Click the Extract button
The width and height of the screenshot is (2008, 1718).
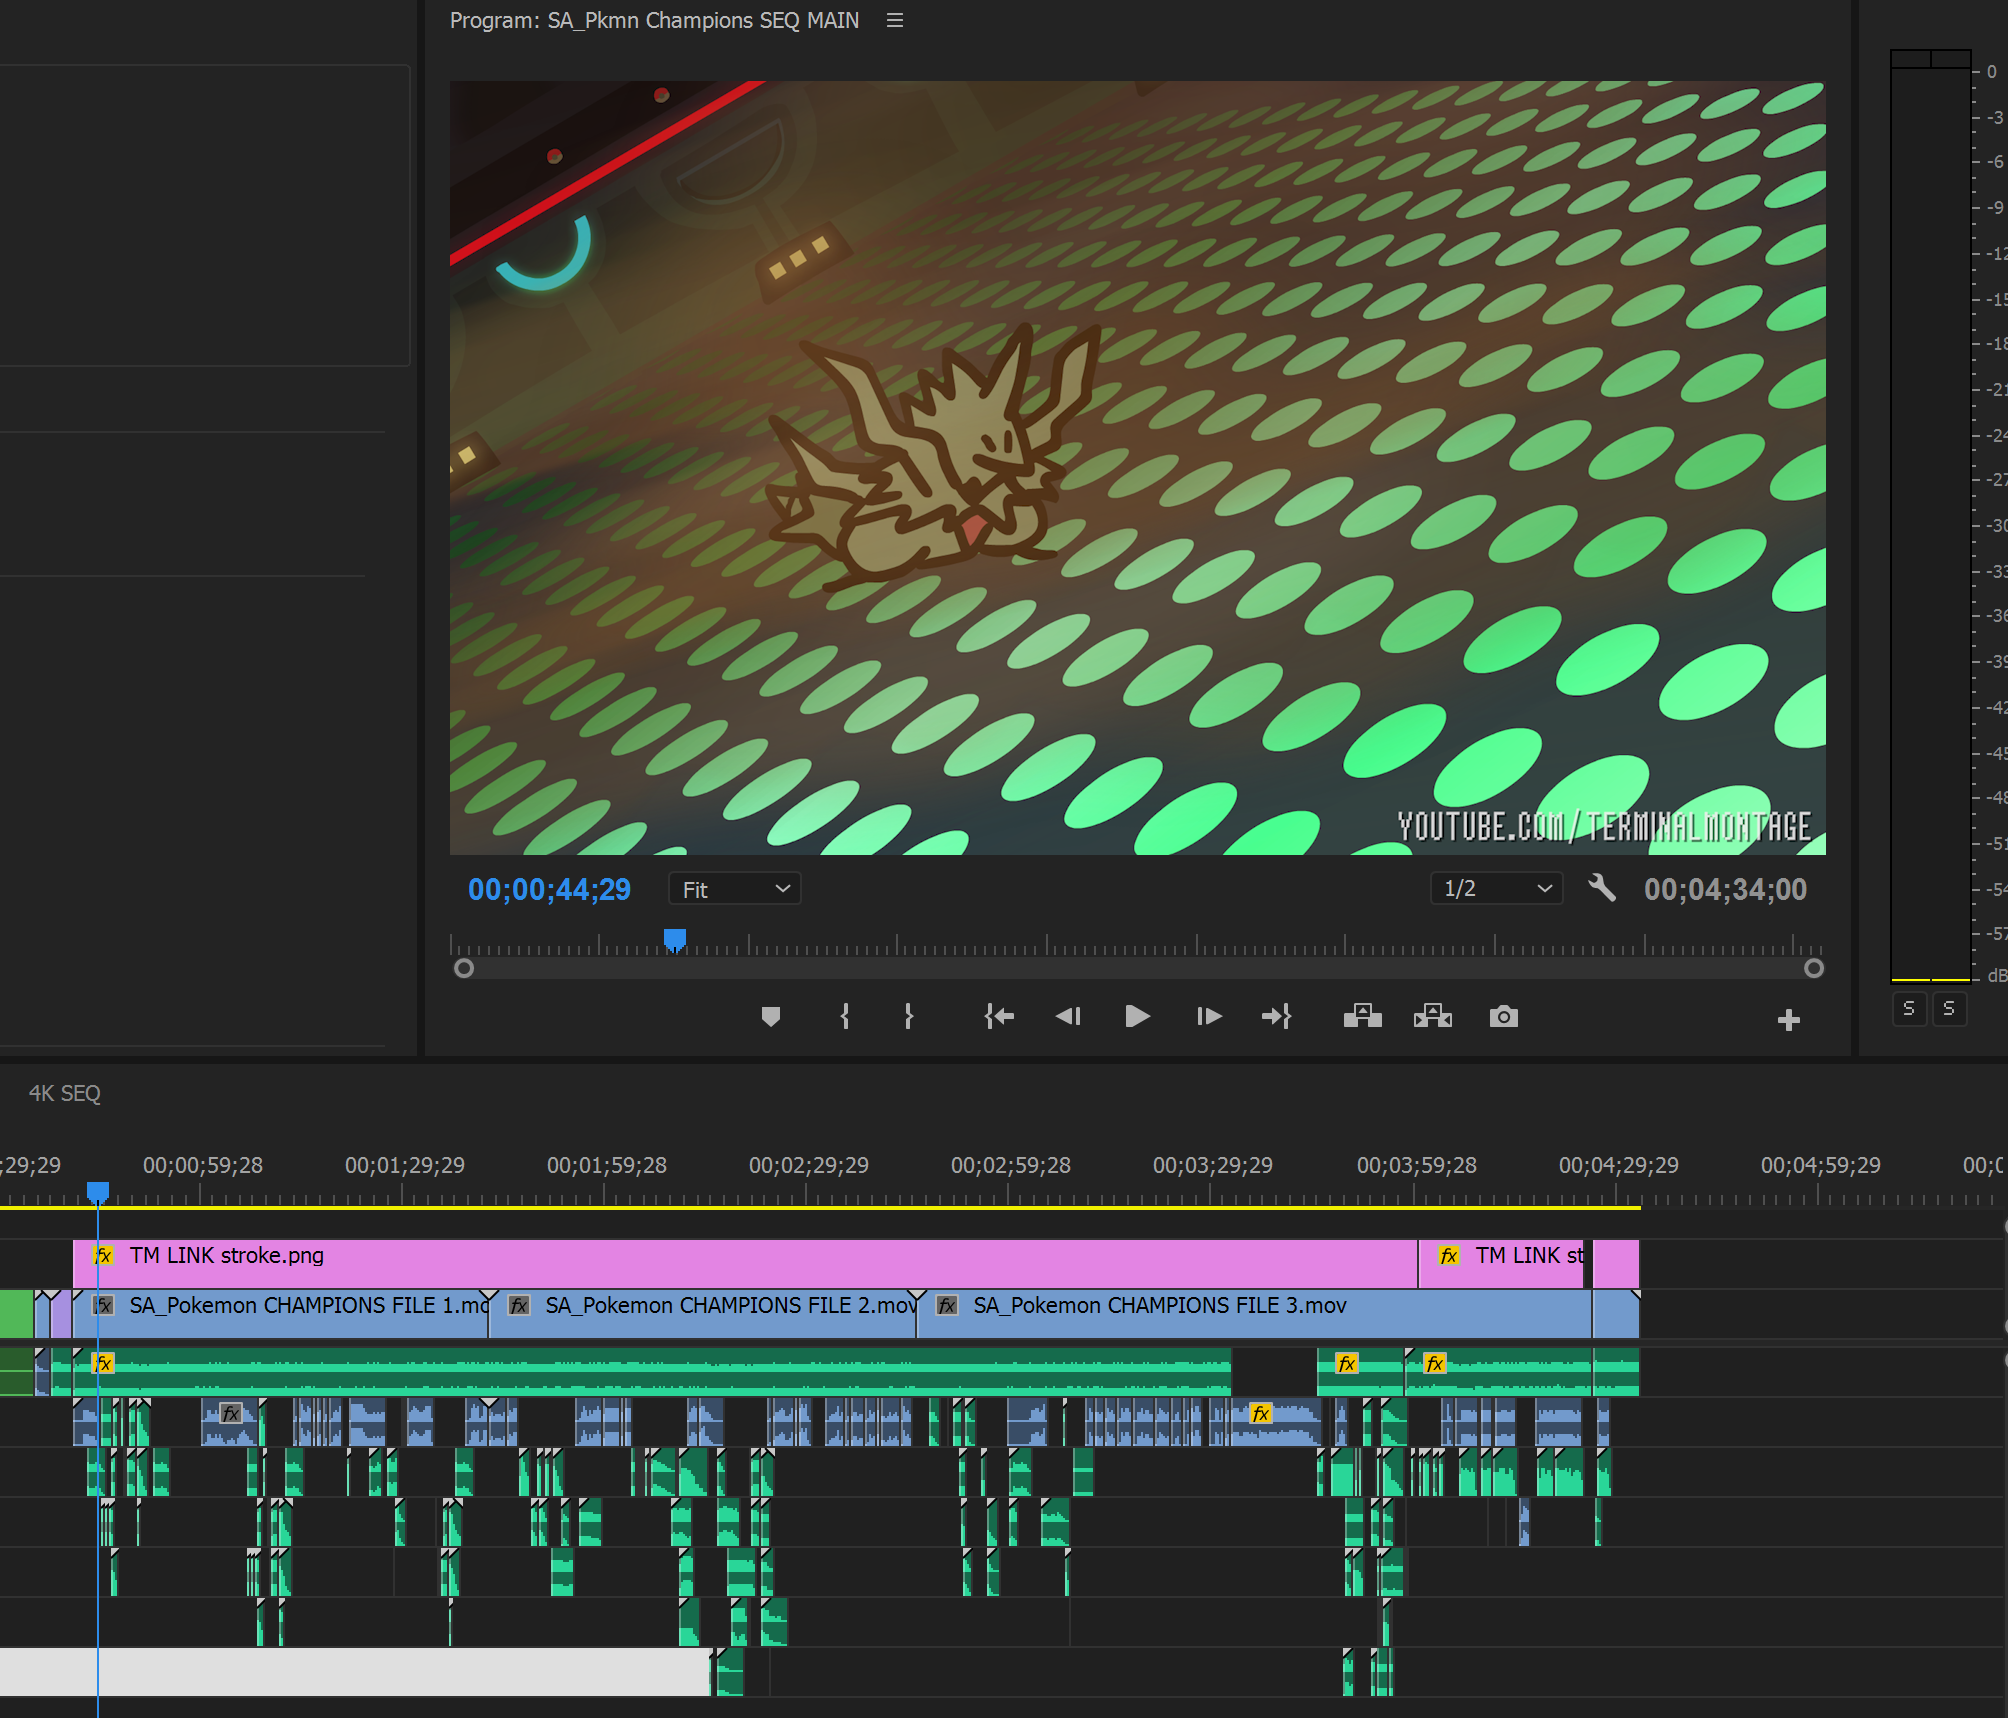click(x=1433, y=1017)
